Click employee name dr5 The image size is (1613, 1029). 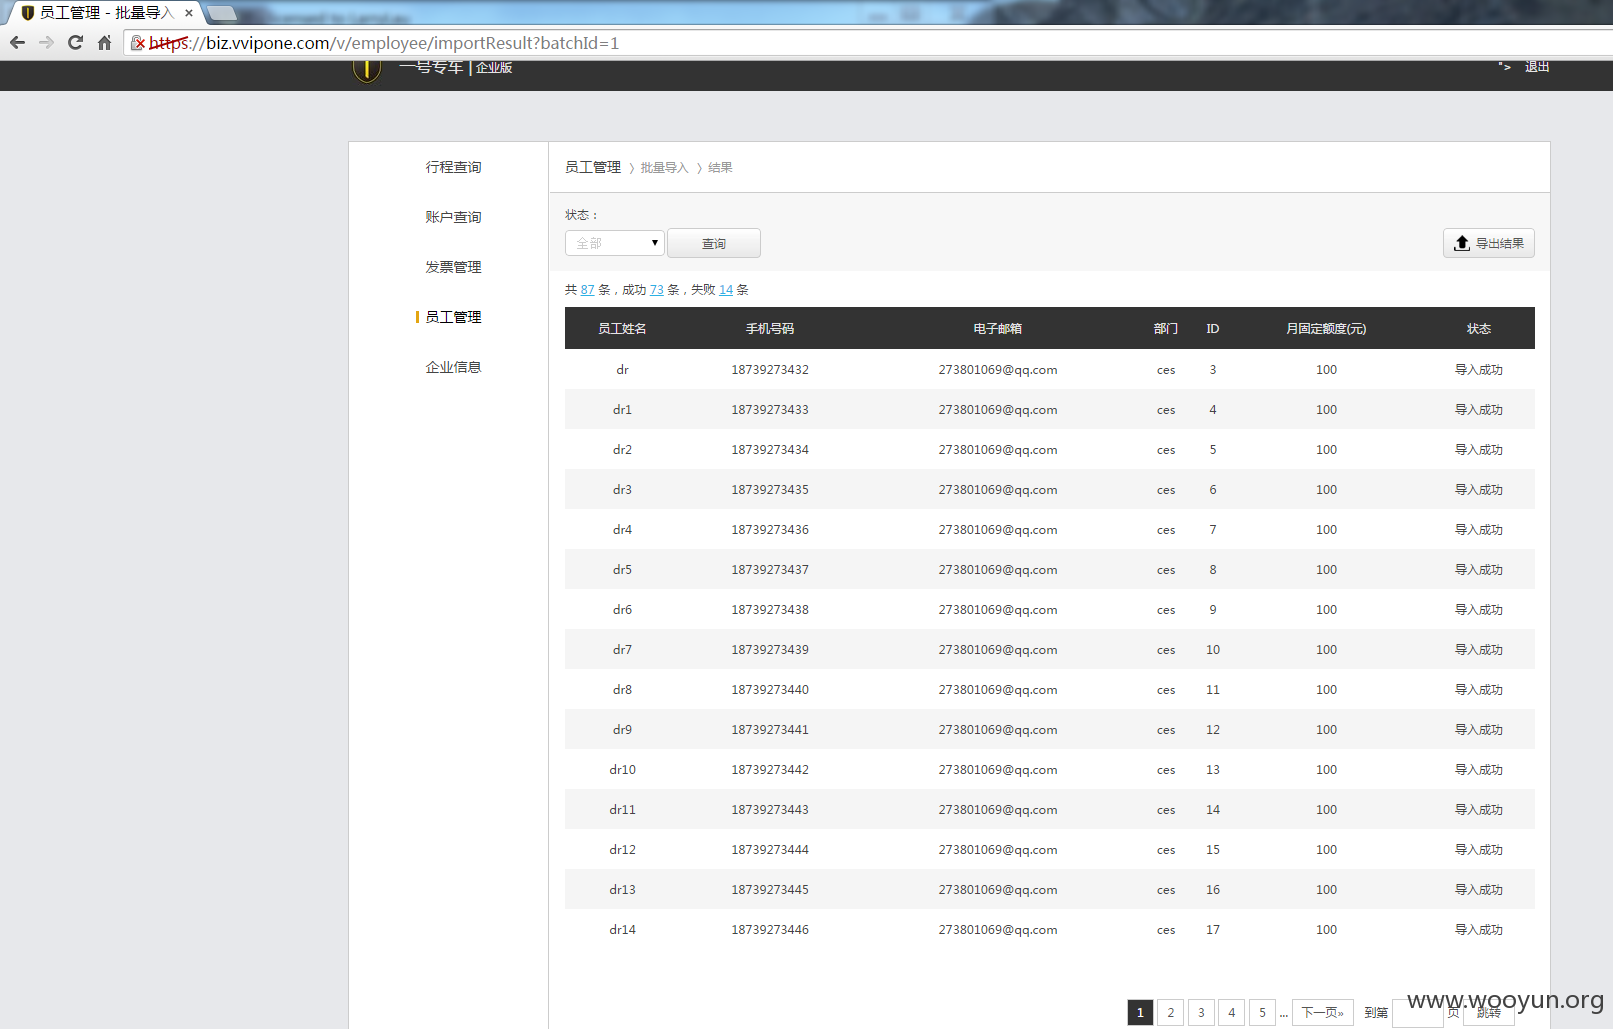pyautogui.click(x=622, y=569)
